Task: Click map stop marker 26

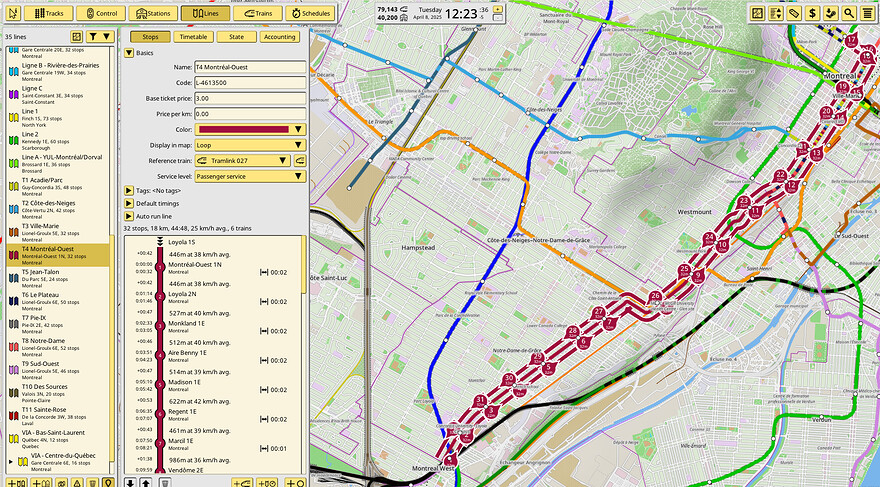Action: 655,298
